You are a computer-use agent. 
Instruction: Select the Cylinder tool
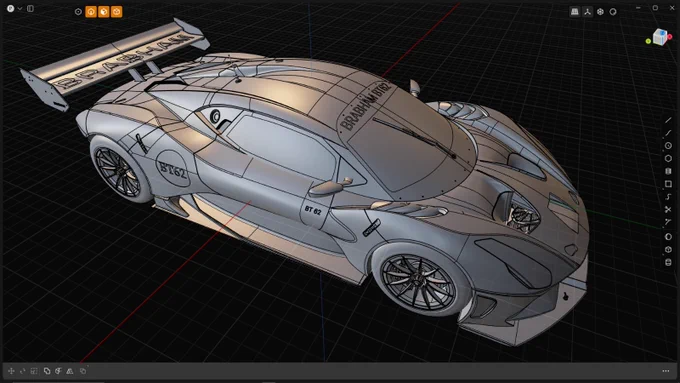click(668, 171)
